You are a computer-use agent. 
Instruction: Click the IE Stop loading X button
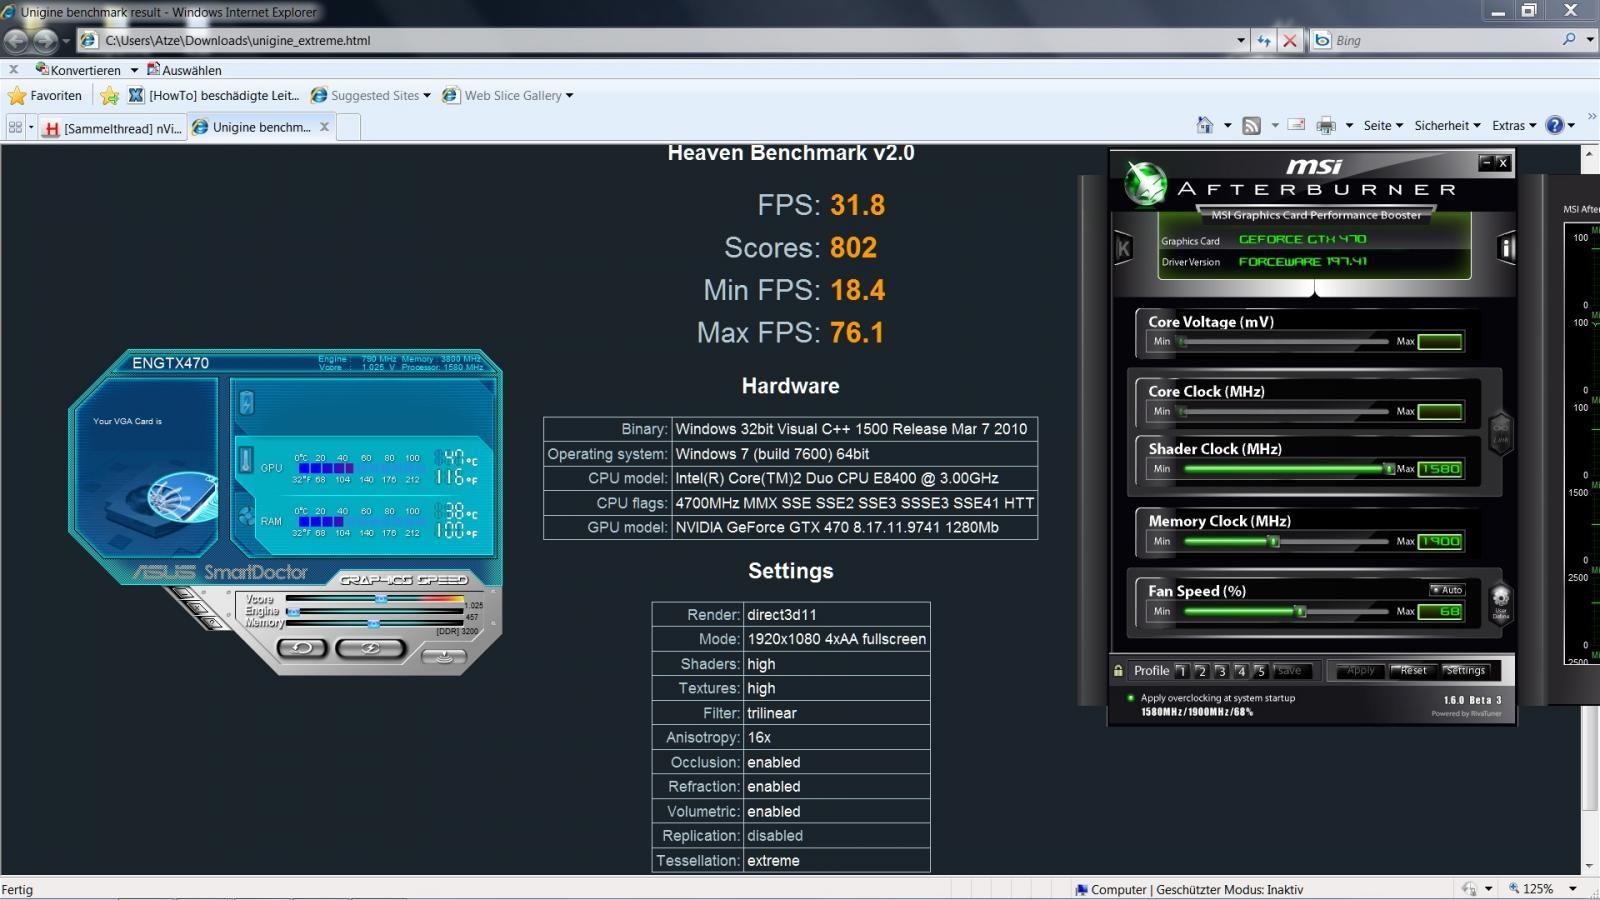coord(1290,40)
